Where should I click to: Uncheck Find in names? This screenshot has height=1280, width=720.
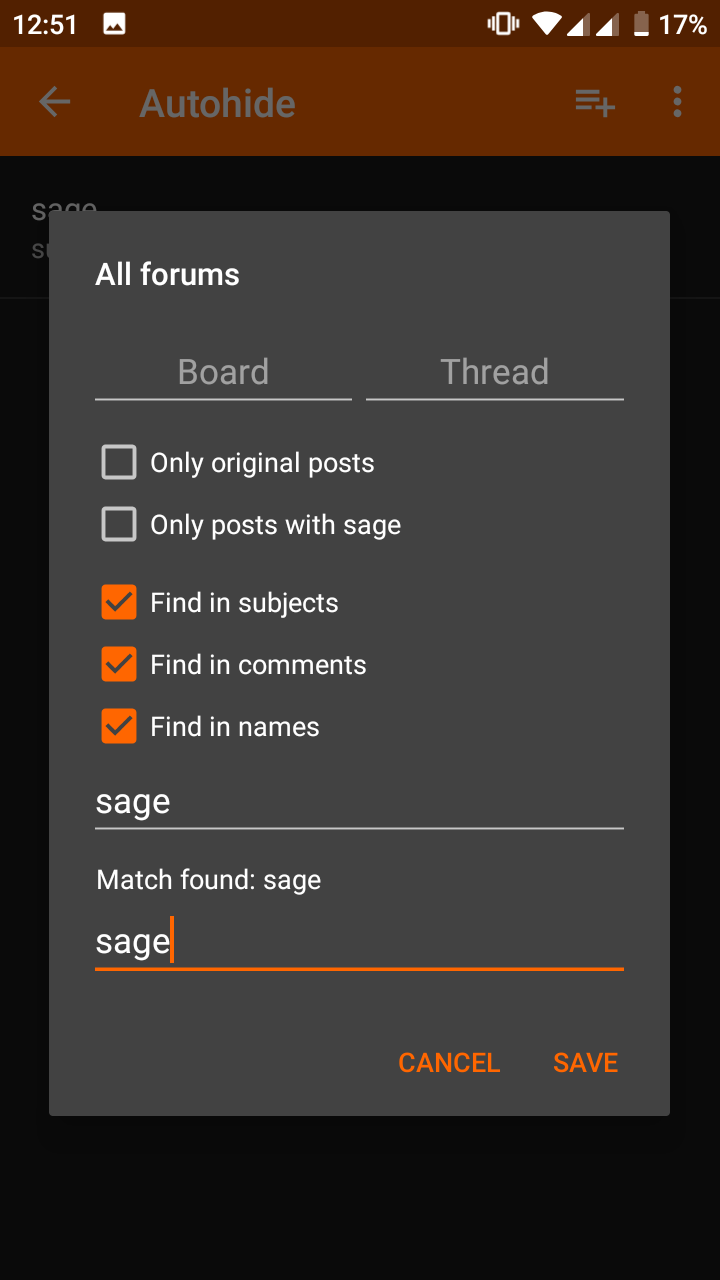pyautogui.click(x=119, y=727)
